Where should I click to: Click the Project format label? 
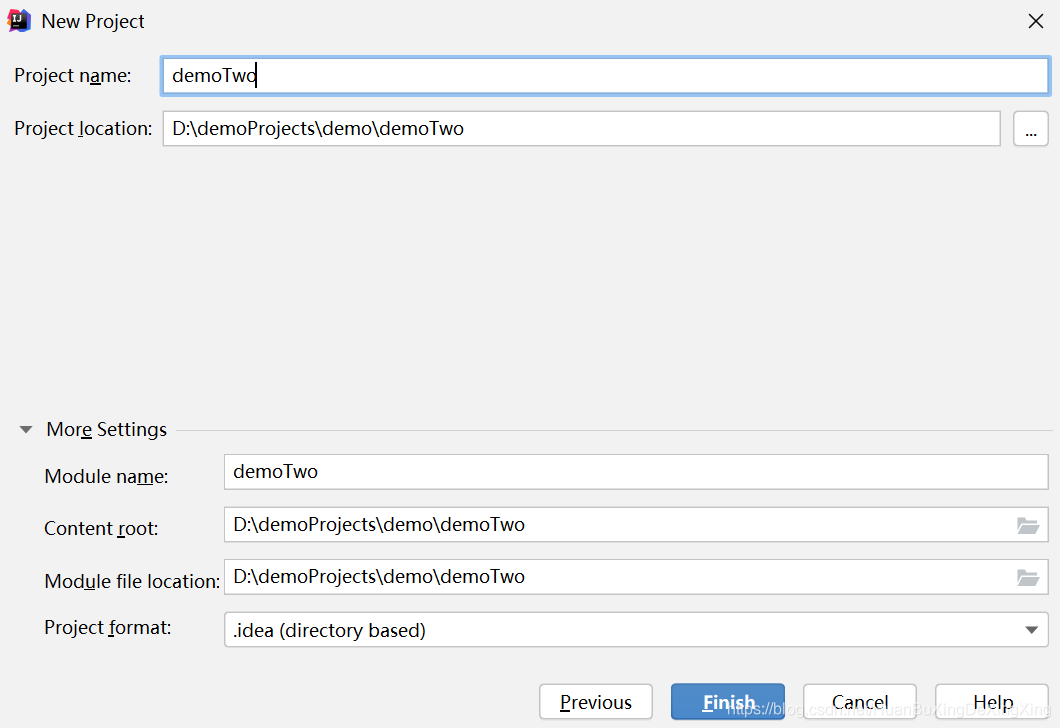pos(107,628)
